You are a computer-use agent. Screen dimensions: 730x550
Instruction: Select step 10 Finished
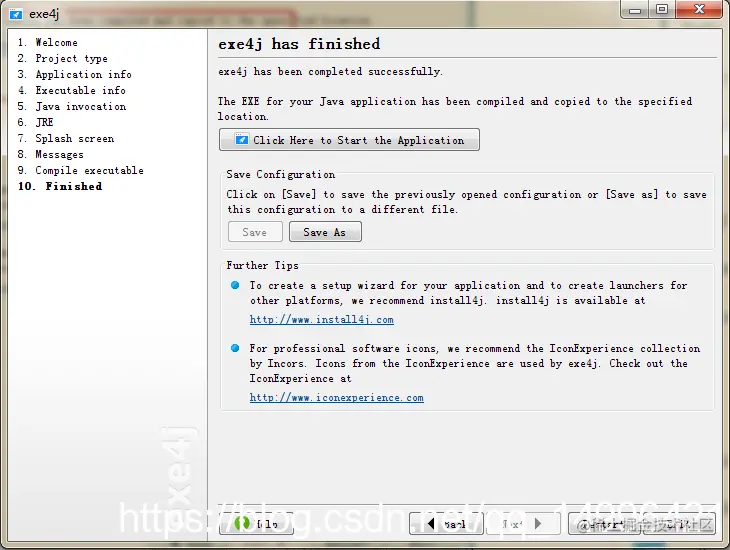tap(60, 186)
